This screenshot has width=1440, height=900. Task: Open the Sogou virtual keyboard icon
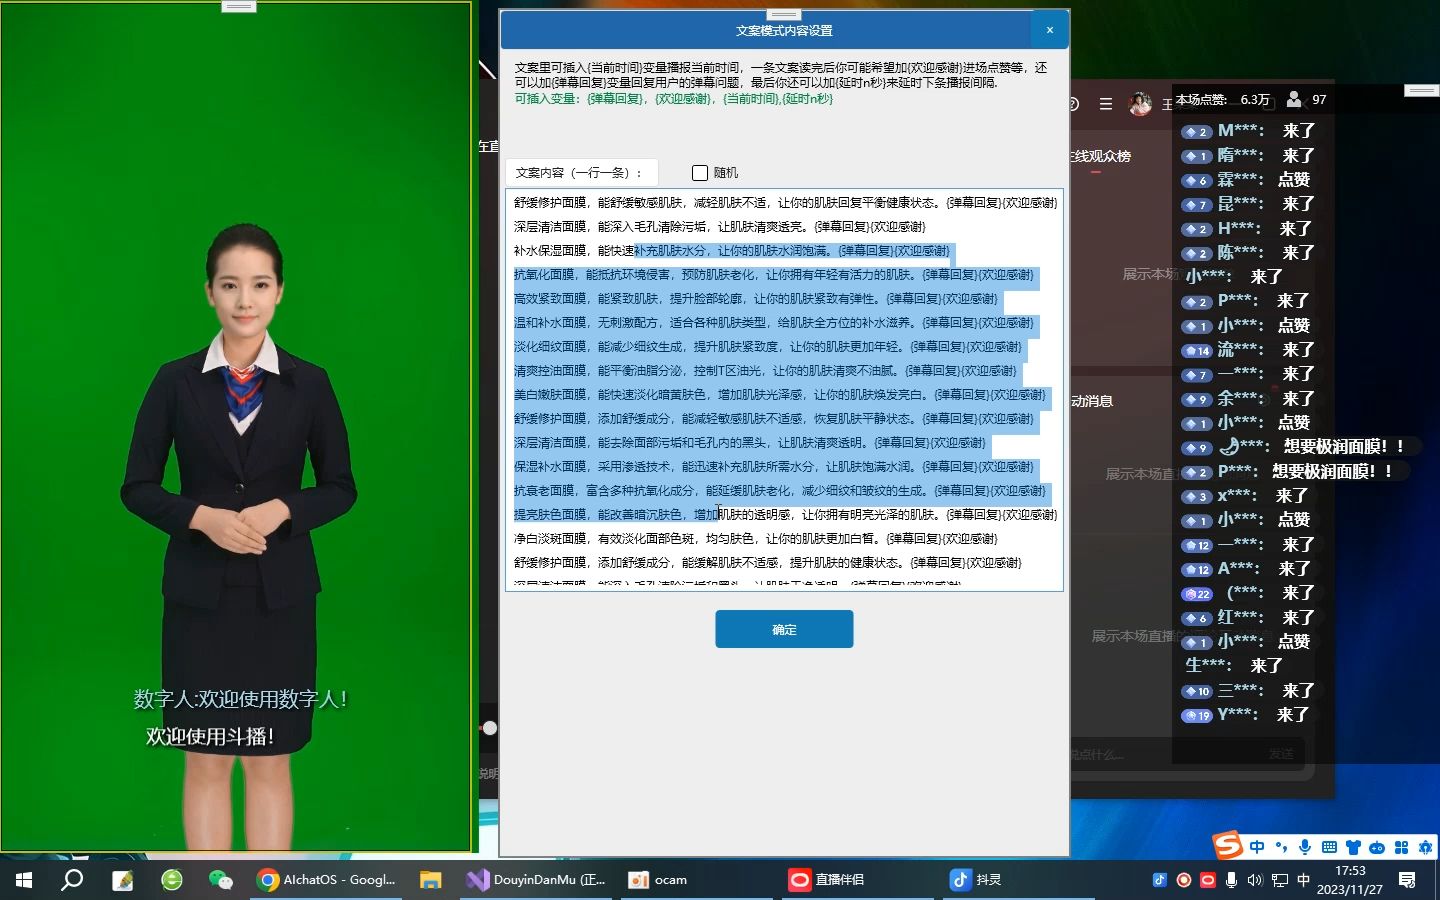[1330, 848]
